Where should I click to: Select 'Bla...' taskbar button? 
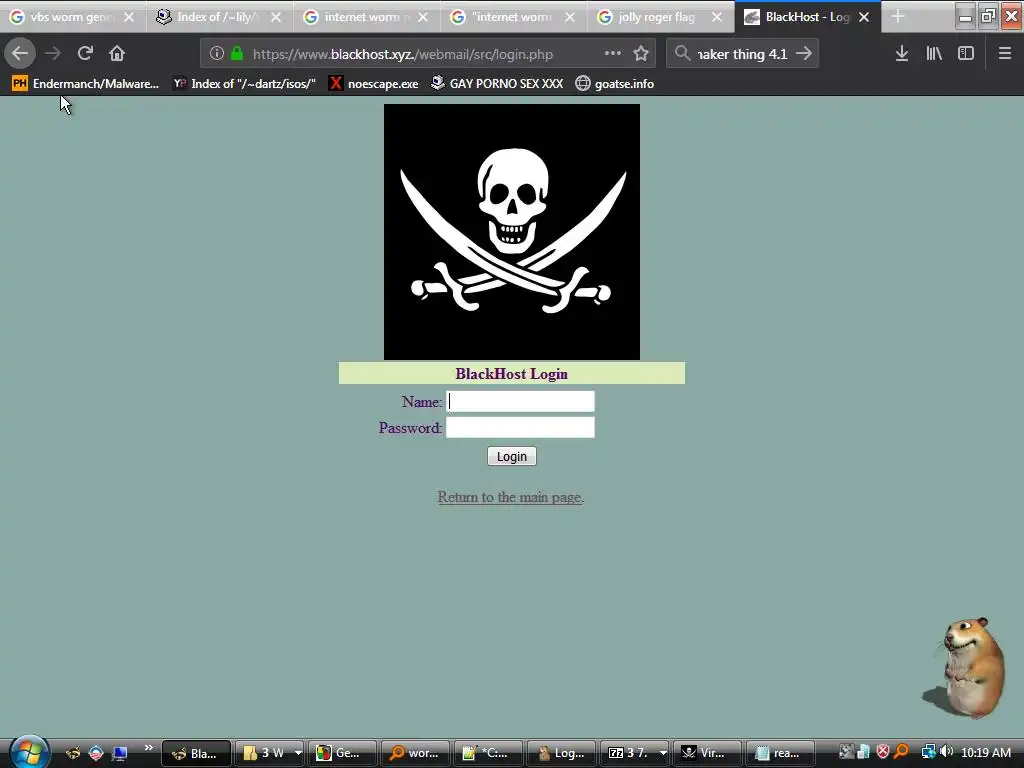196,753
